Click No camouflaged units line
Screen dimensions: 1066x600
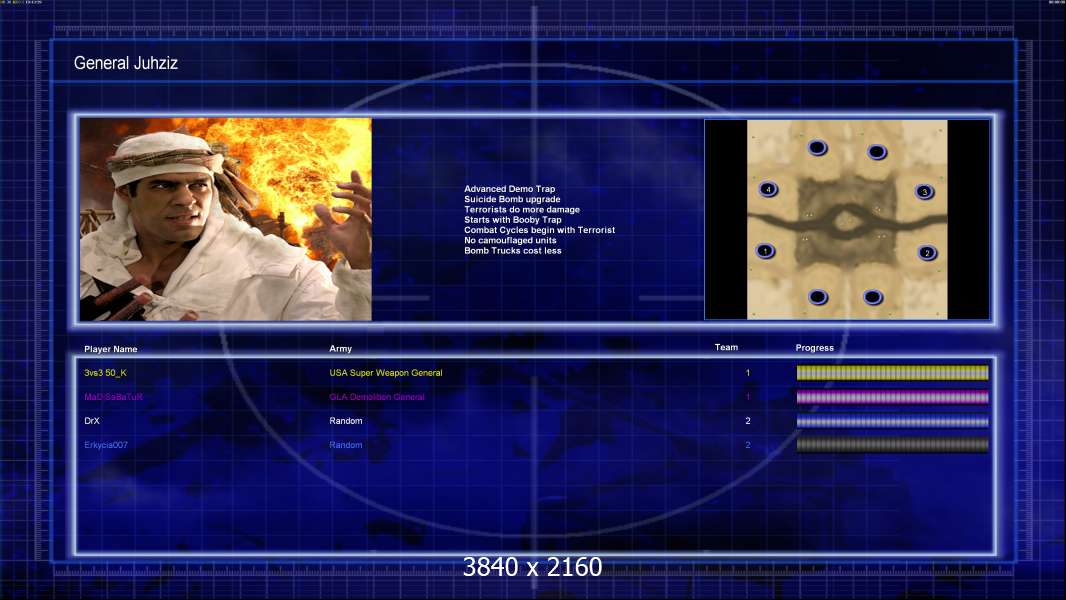[510, 240]
